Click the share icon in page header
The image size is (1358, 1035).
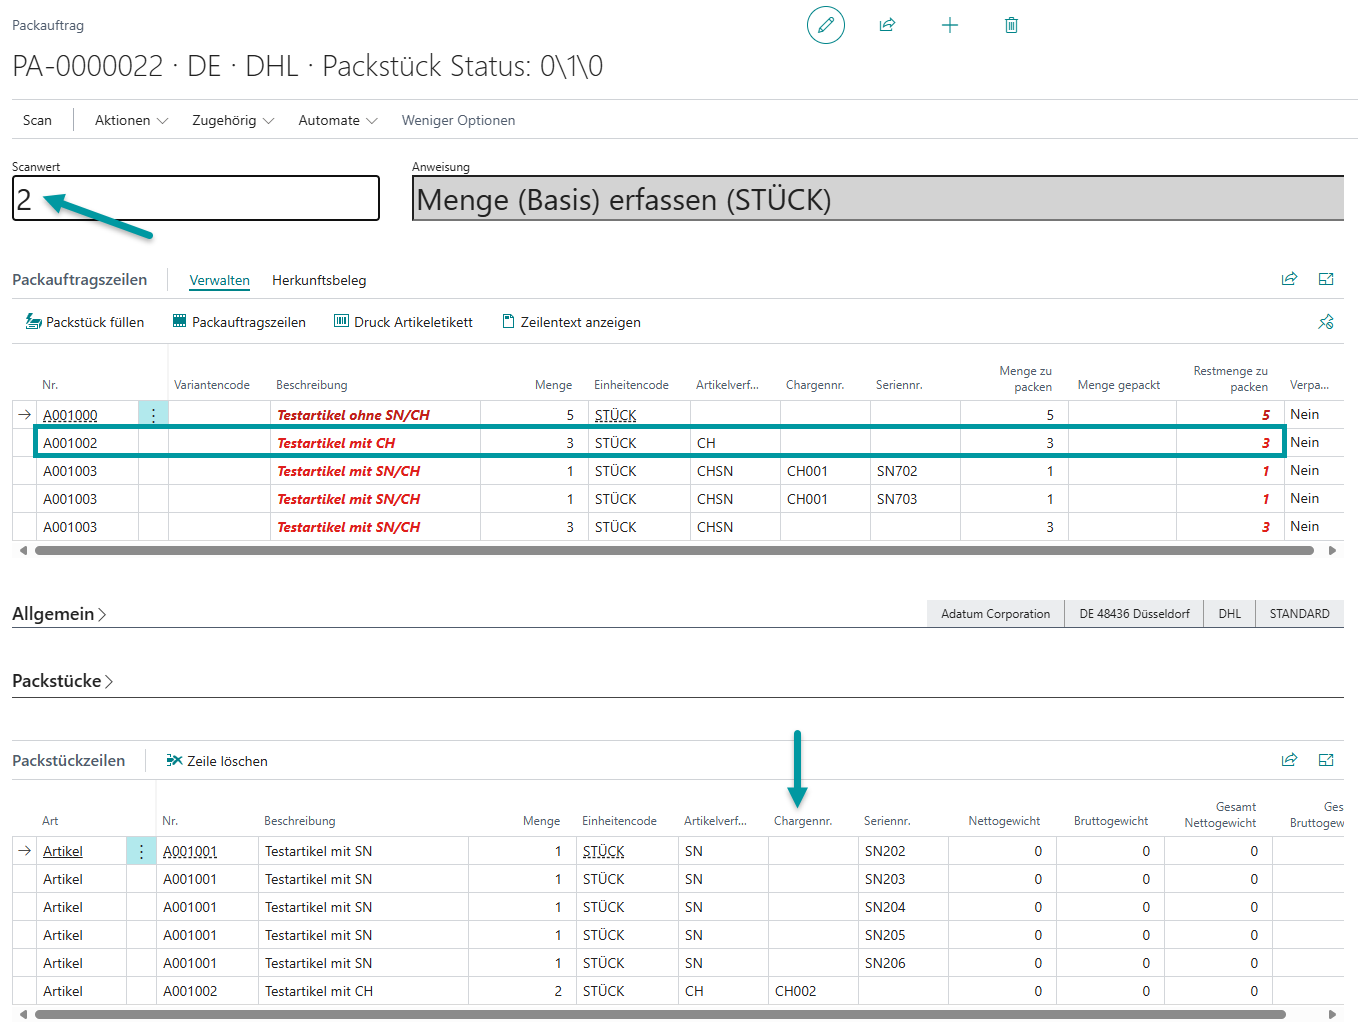[x=887, y=25]
